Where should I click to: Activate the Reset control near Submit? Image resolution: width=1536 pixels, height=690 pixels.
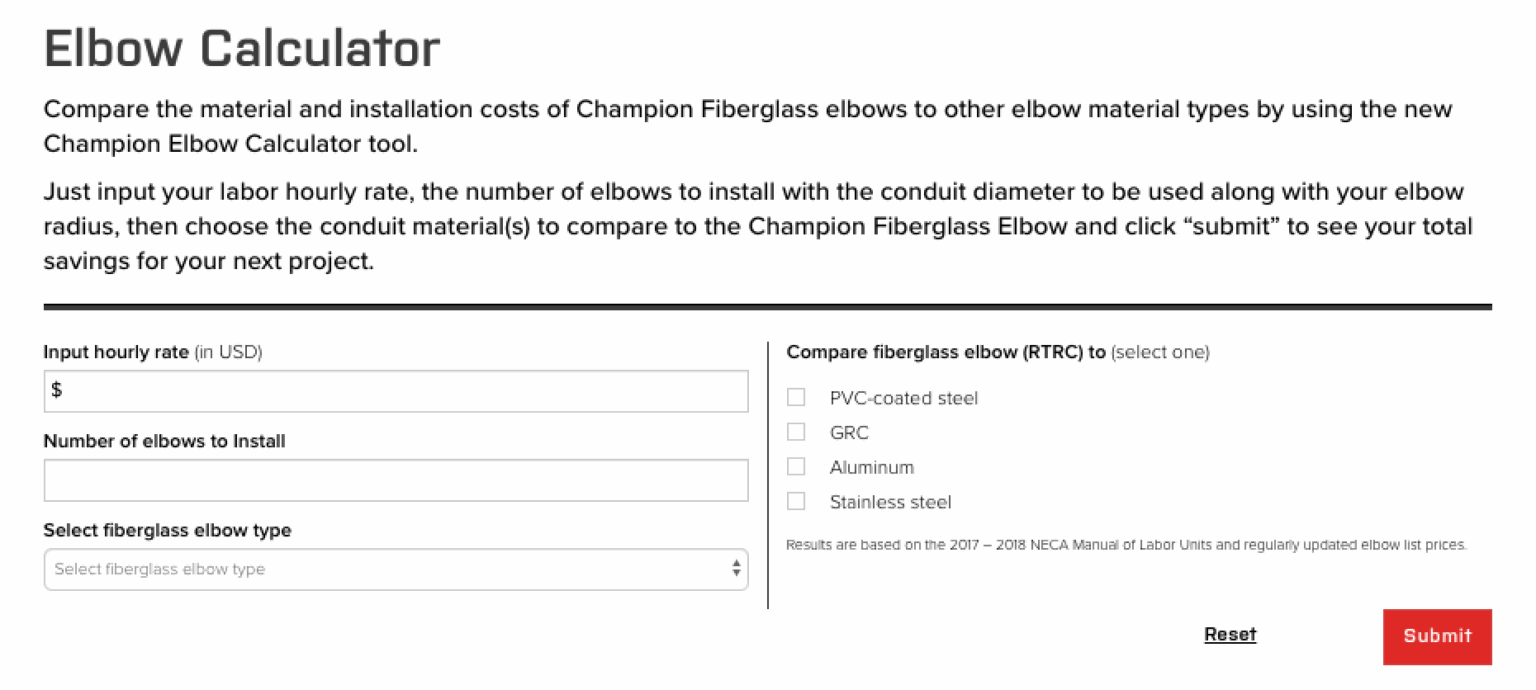tap(1230, 634)
